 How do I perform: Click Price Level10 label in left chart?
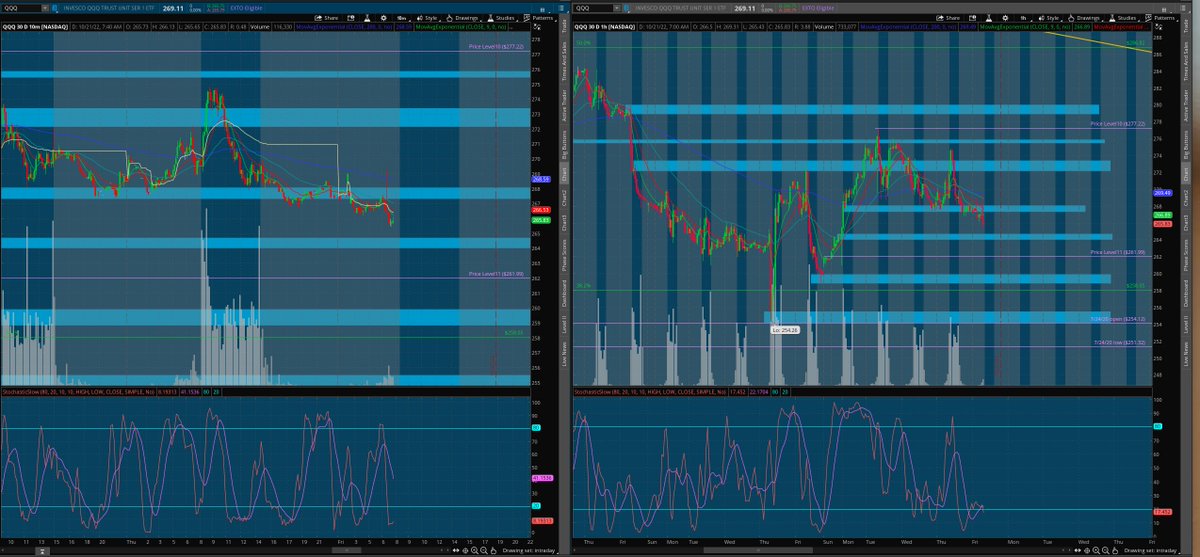click(496, 46)
